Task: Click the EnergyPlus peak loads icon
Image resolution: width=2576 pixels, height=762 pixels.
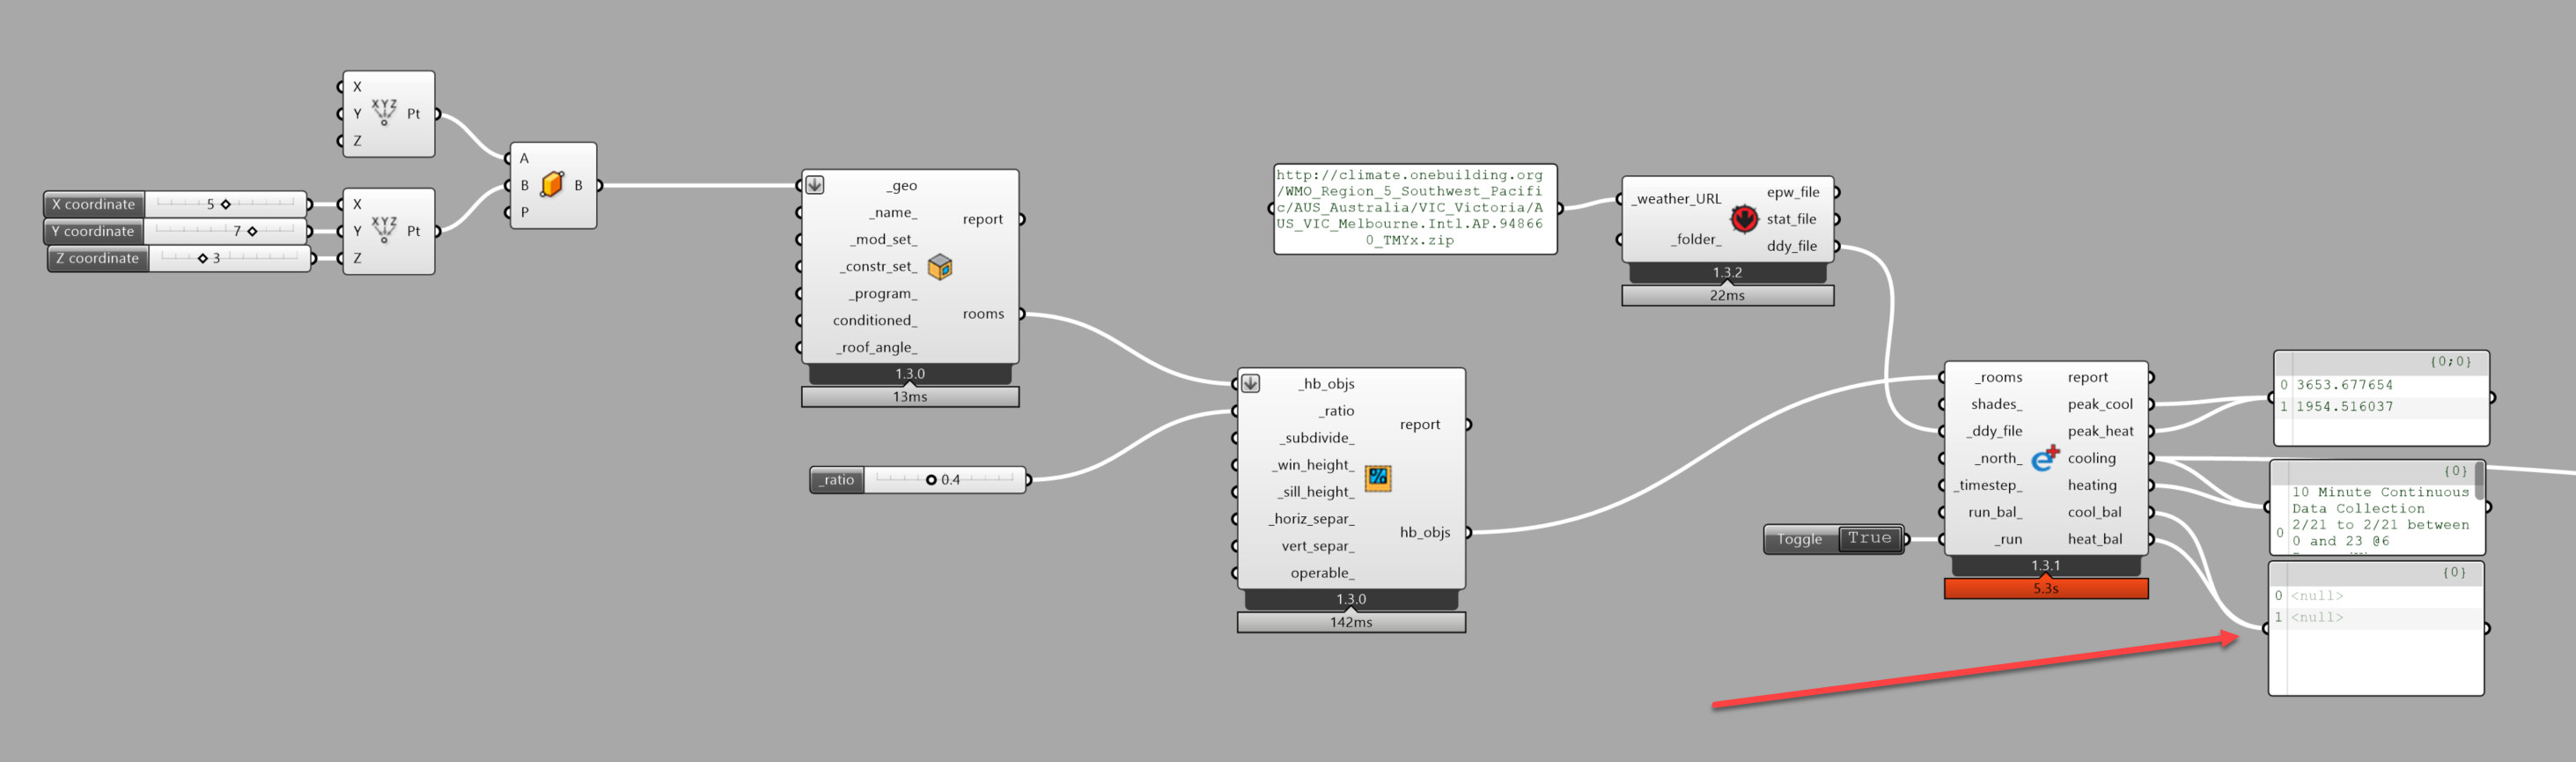Action: (2045, 458)
